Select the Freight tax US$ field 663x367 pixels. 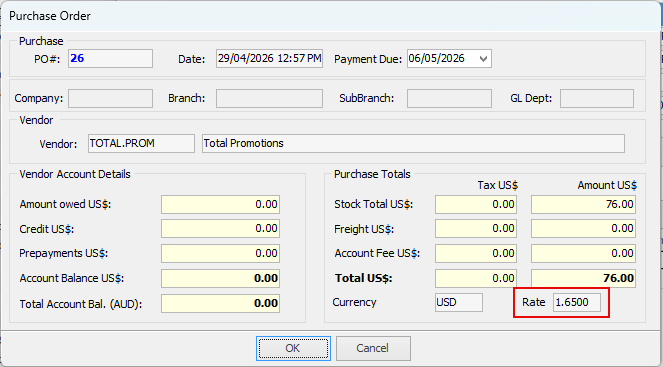(476, 229)
